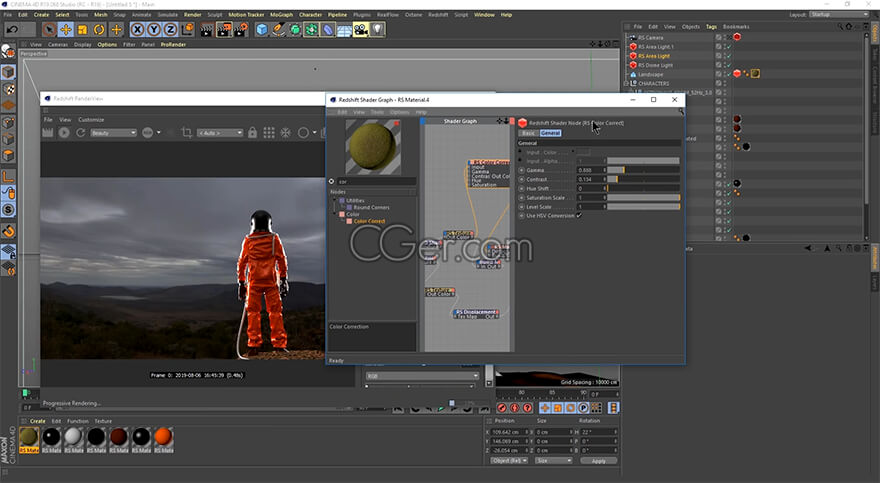Image resolution: width=880 pixels, height=483 pixels.
Task: Click Apply button in coordinates panel
Action: click(599, 461)
